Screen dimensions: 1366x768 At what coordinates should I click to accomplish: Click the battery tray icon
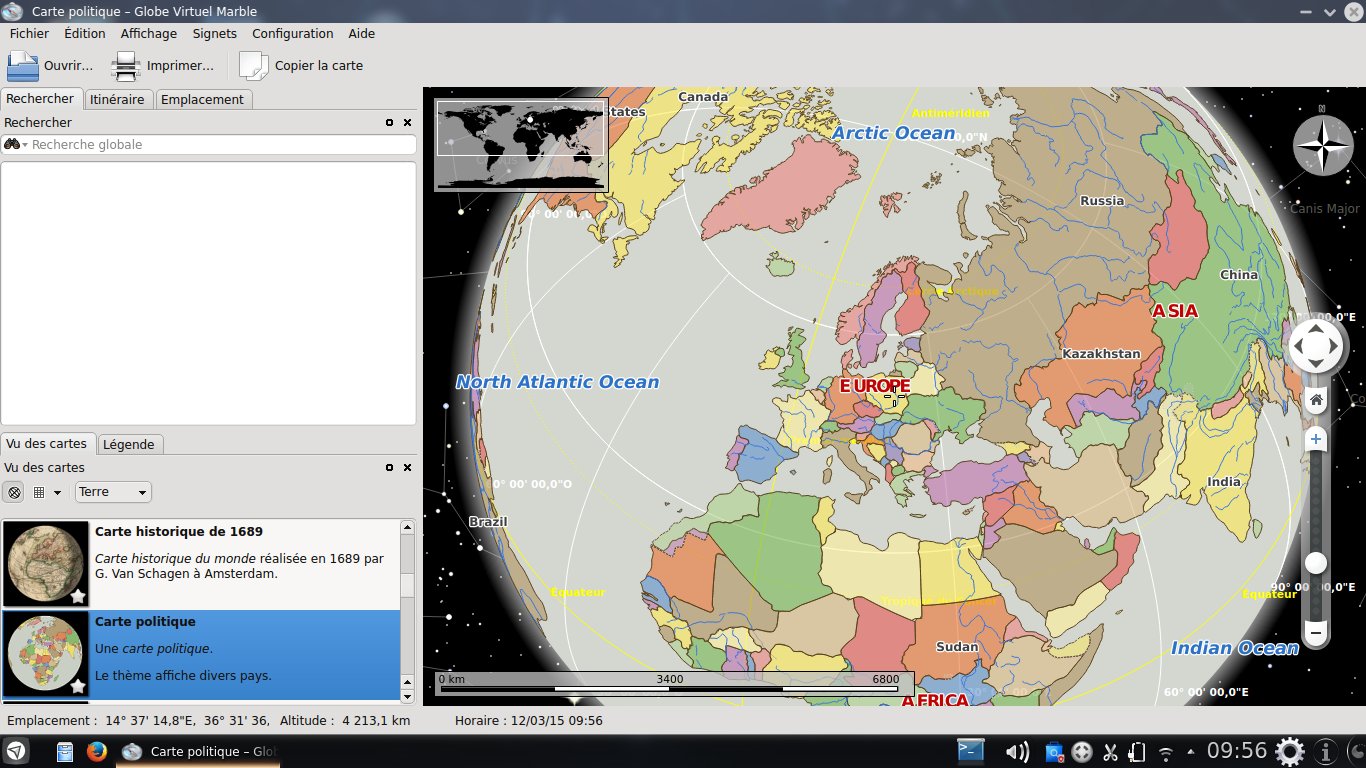(x=1137, y=752)
